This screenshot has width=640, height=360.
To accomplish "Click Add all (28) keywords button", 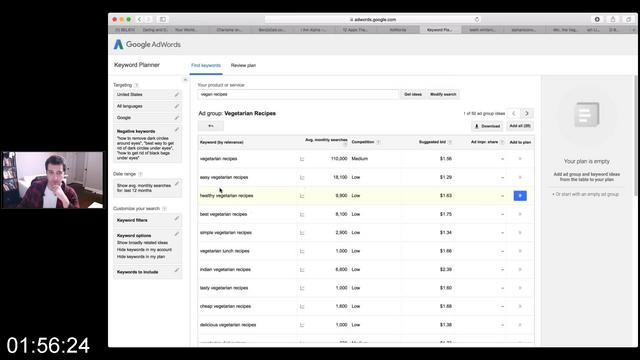I will click(520, 126).
